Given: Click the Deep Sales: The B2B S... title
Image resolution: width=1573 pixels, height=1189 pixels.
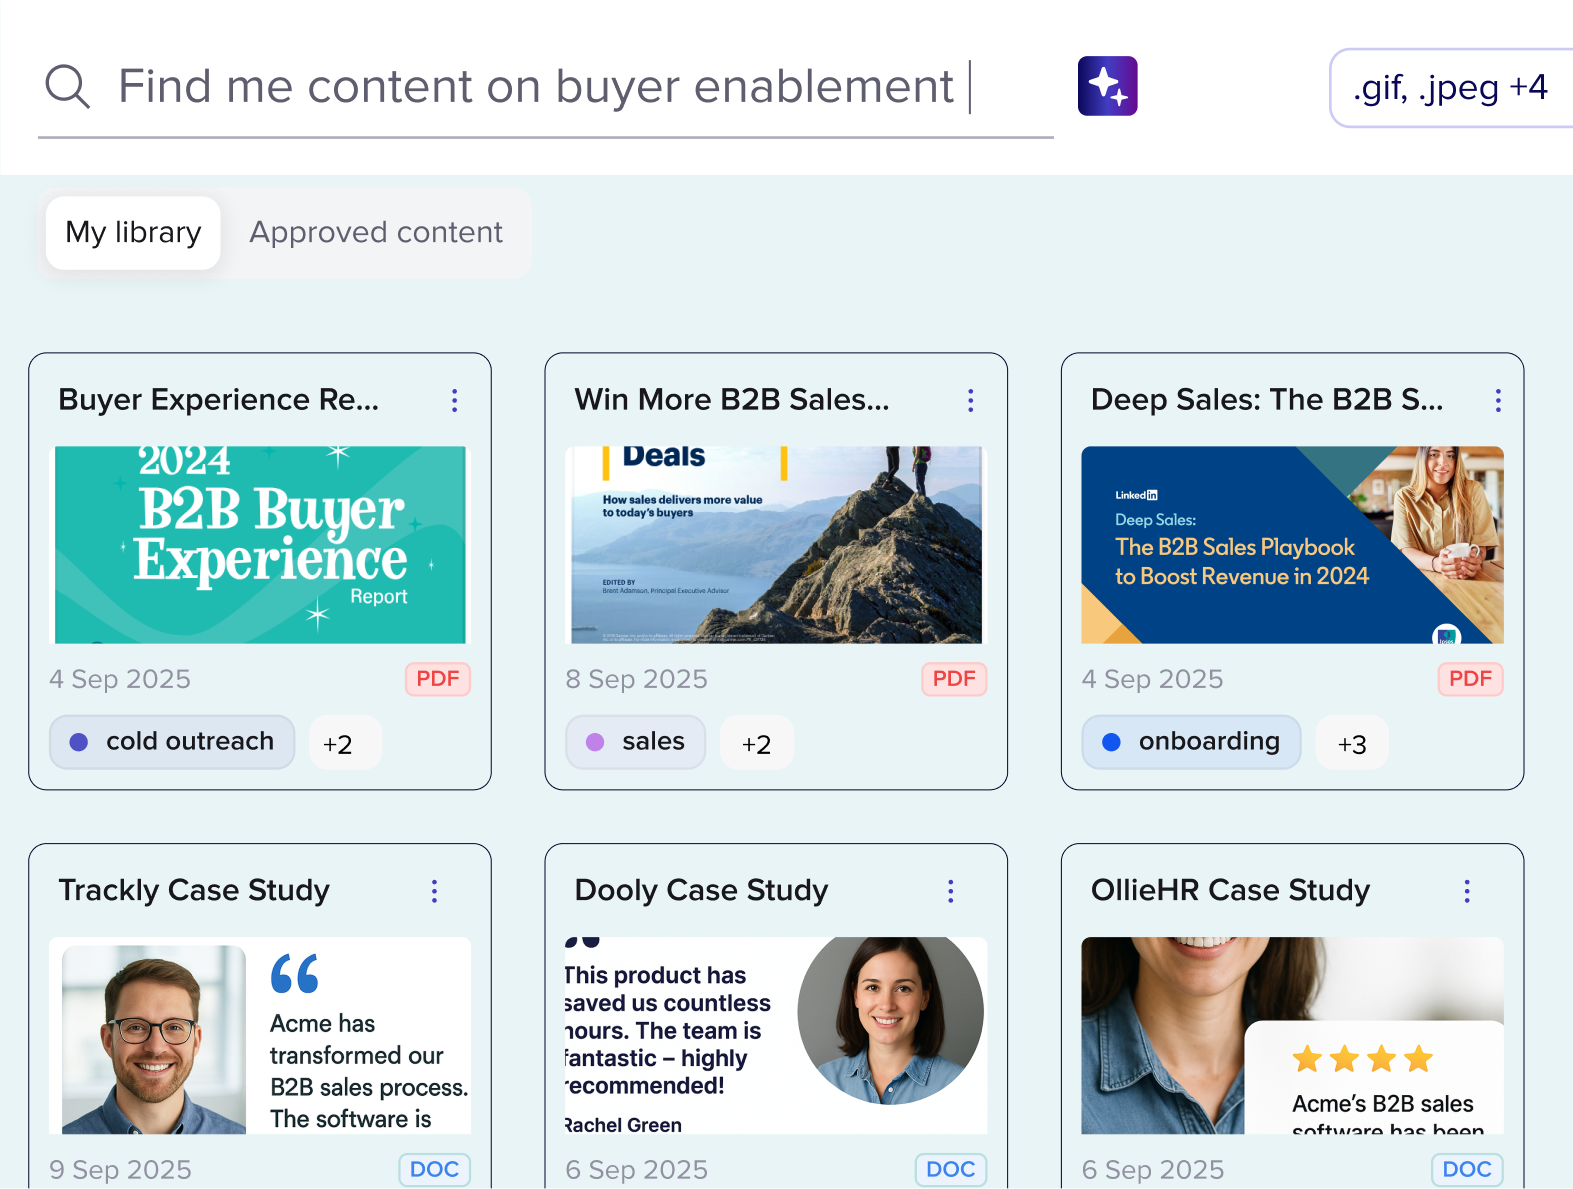Looking at the screenshot, I should click(x=1267, y=400).
